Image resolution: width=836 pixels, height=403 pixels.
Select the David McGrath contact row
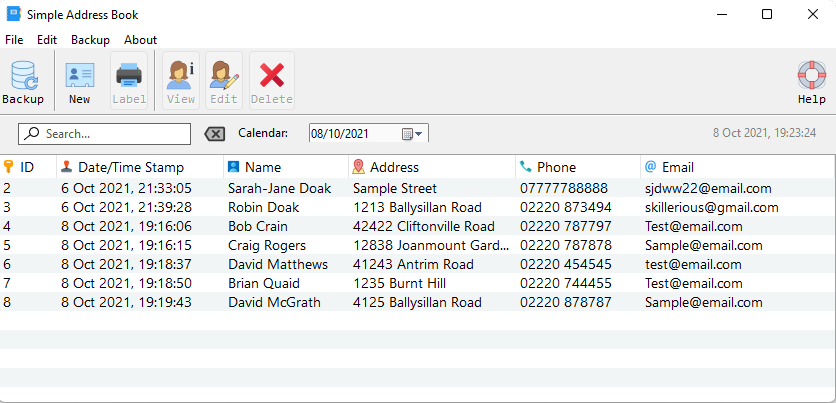click(x=273, y=302)
